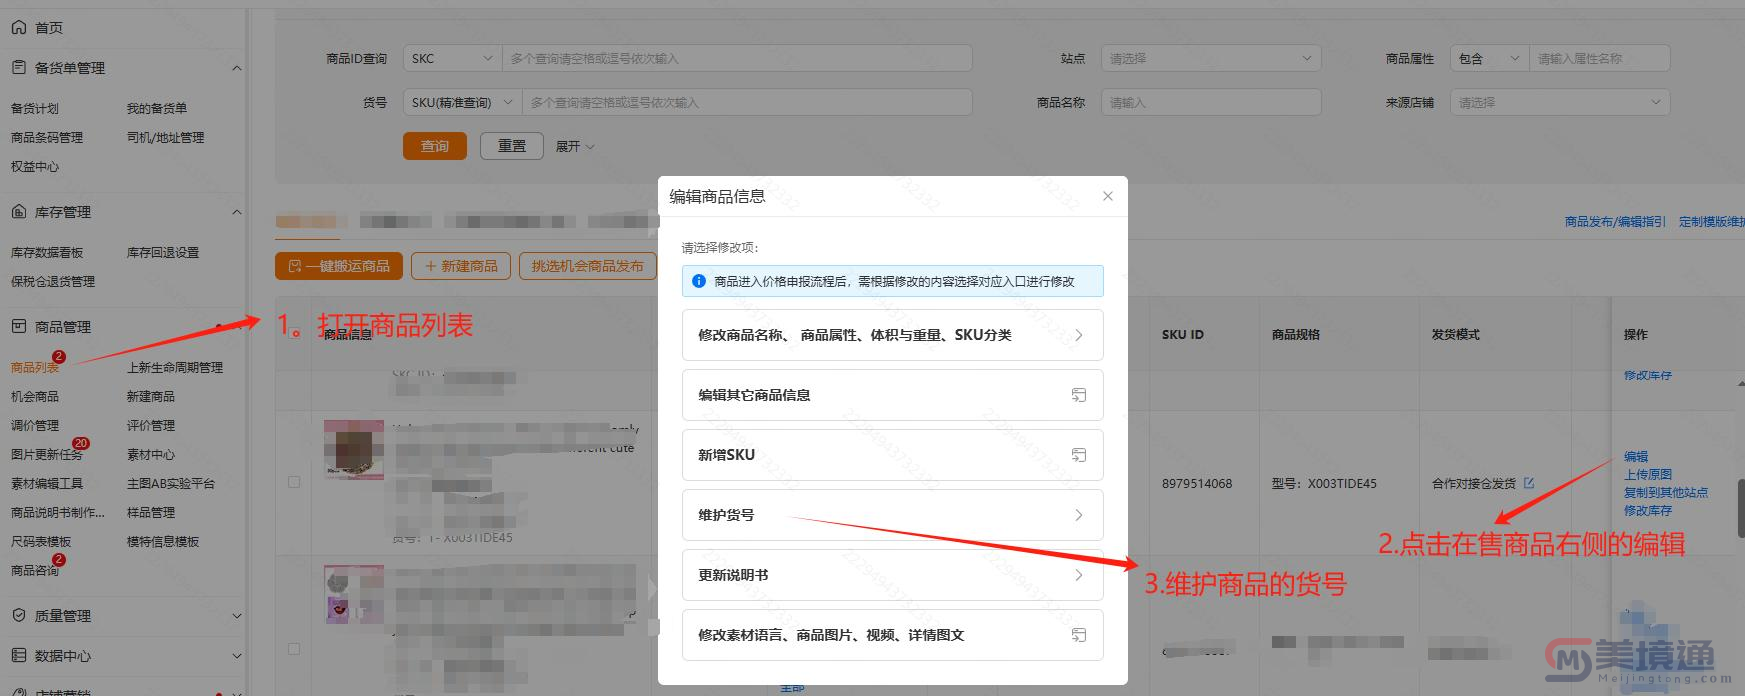
Task: Open 库存数据看板 in sidebar
Action: click(x=47, y=252)
